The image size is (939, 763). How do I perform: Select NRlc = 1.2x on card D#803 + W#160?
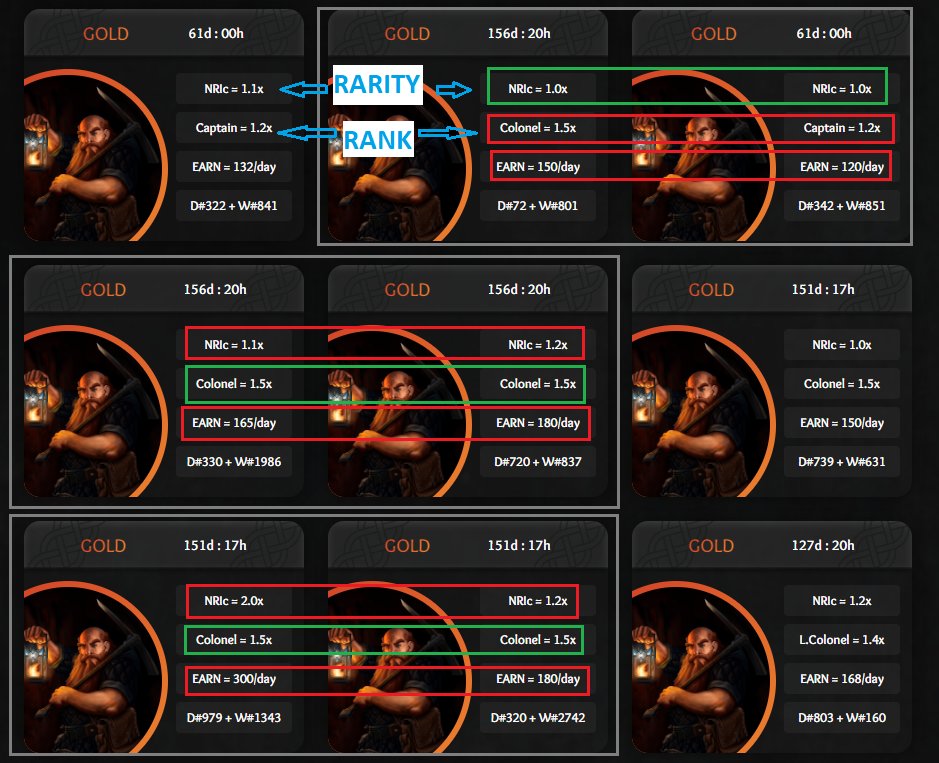(x=841, y=601)
